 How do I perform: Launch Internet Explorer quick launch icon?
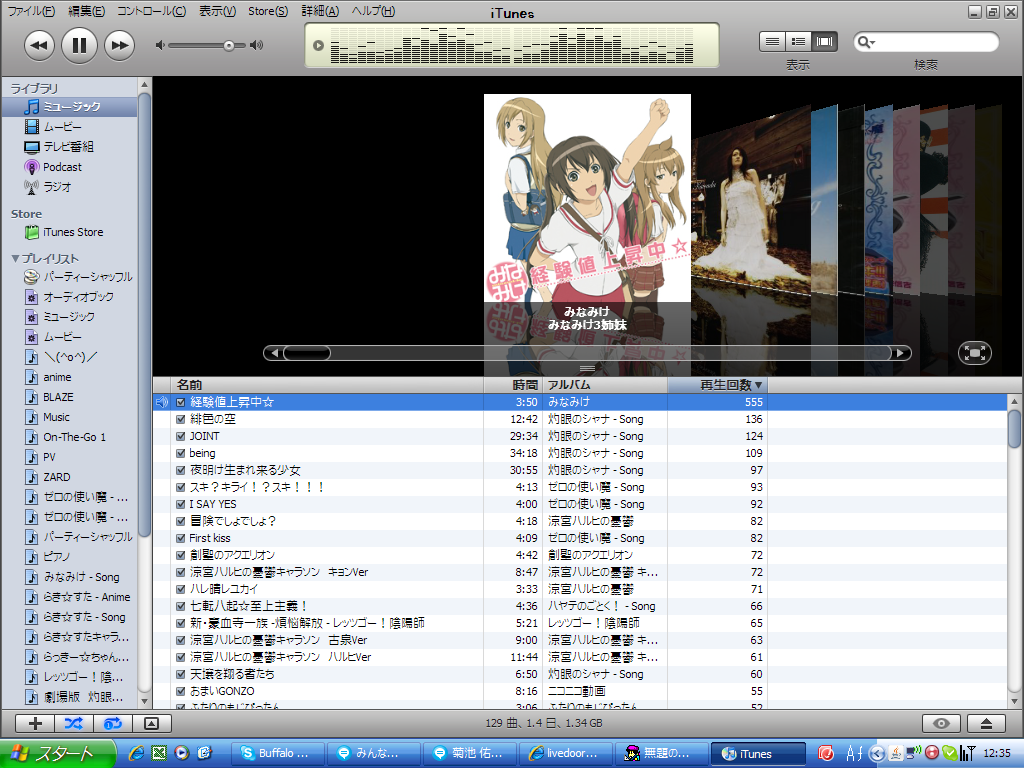click(136, 754)
